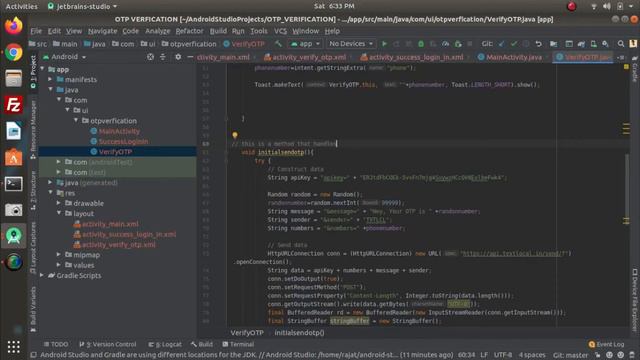Click the locate-opened-file target icon in Project panel
Image resolution: width=640 pixels, height=360 pixels.
click(150, 57)
